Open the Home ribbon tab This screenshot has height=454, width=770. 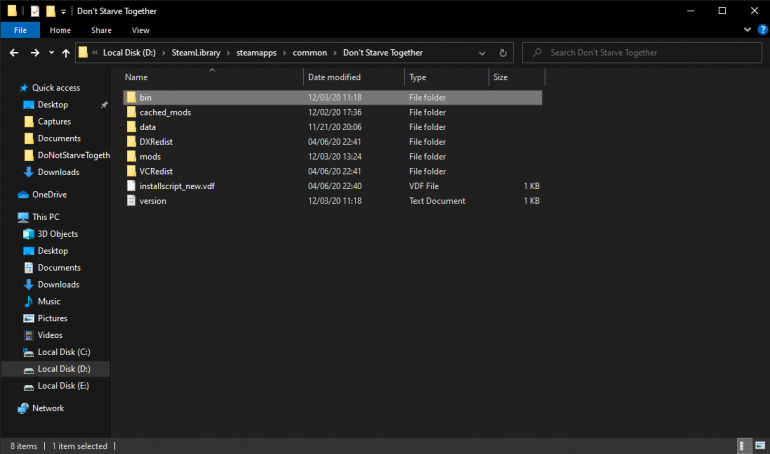59,30
